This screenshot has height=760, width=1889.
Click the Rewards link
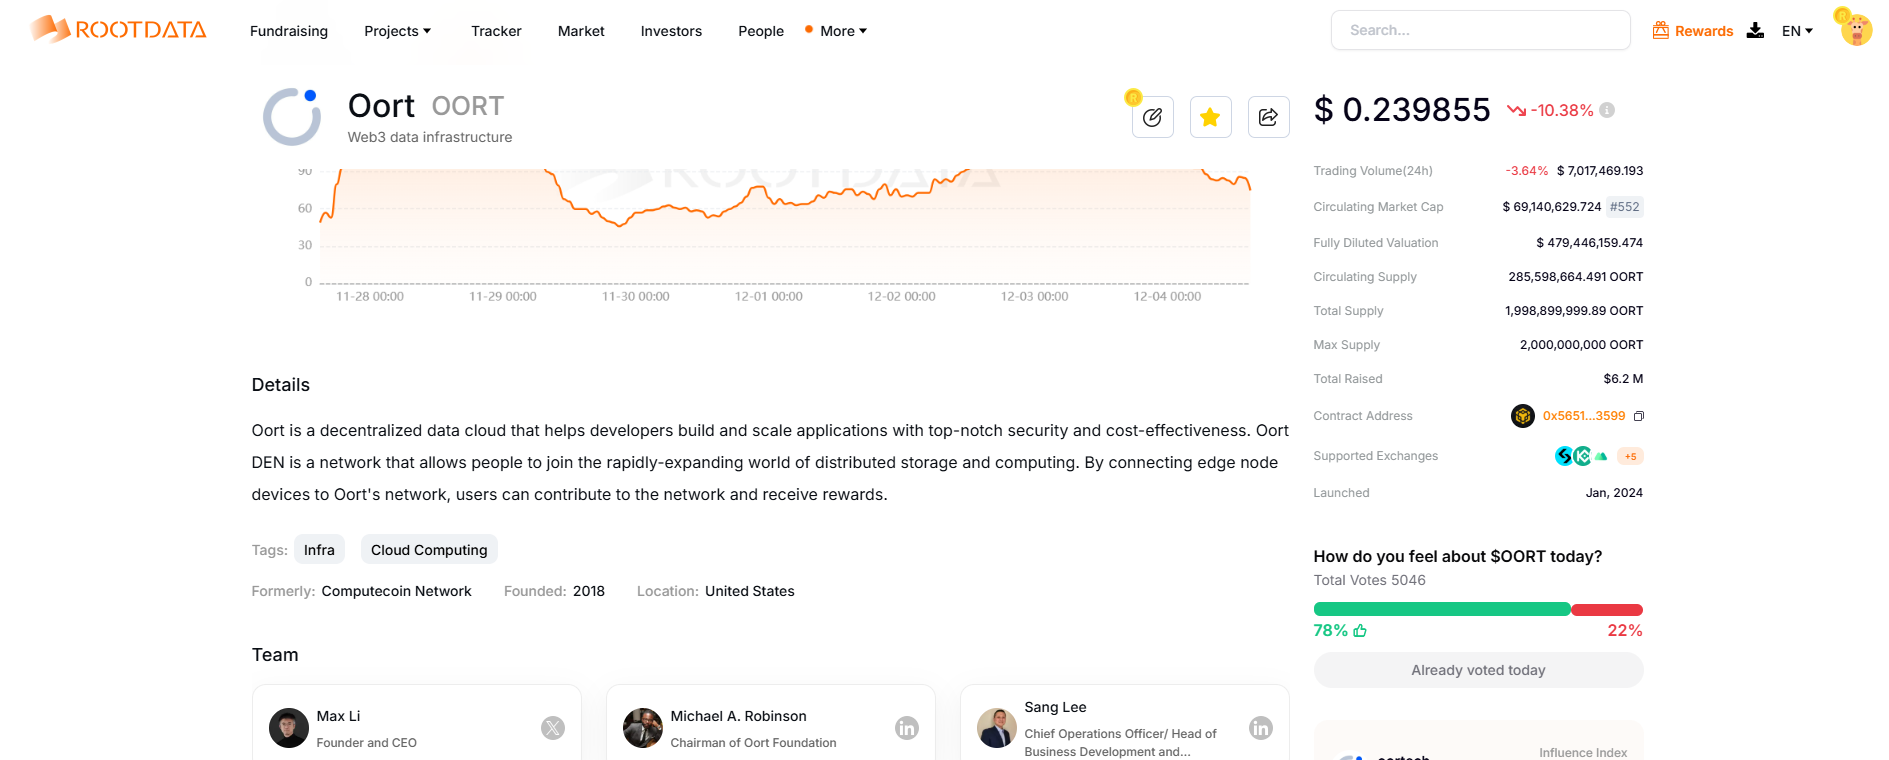point(1704,31)
